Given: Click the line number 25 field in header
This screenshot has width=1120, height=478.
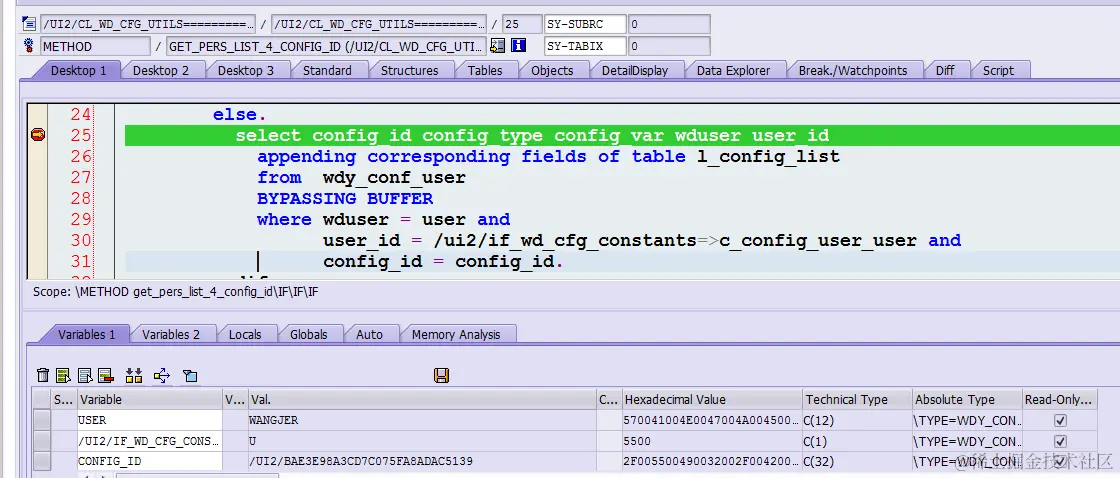Looking at the screenshot, I should 521,24.
